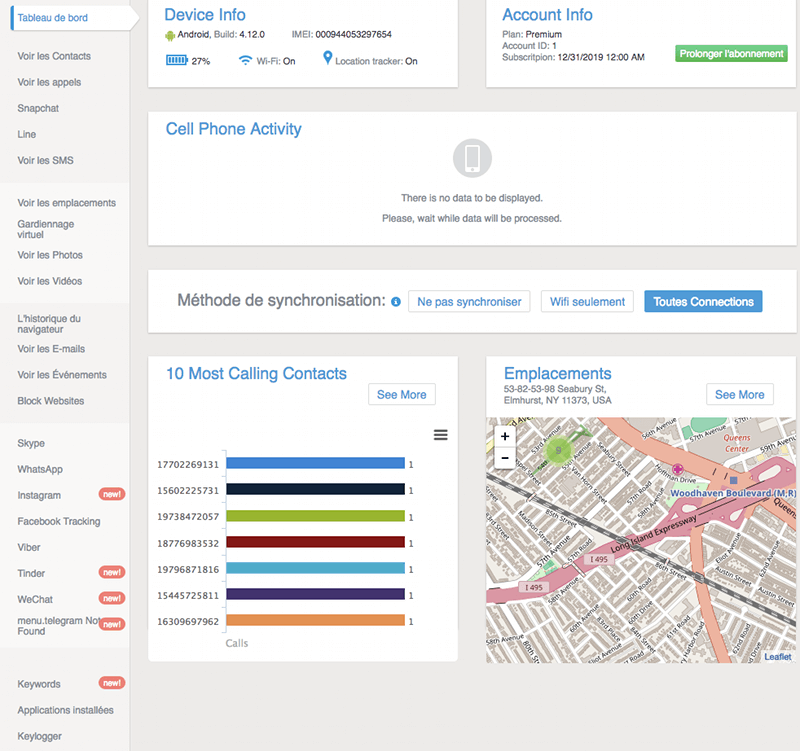The height and width of the screenshot is (751, 800).
Task: Click the sync method info icon
Action: point(396,302)
